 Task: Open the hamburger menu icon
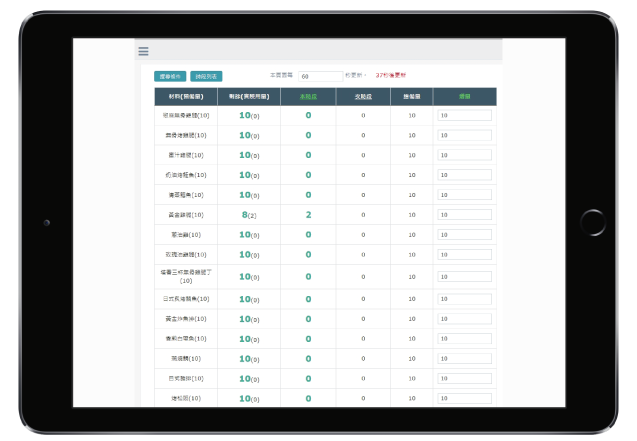click(143, 51)
